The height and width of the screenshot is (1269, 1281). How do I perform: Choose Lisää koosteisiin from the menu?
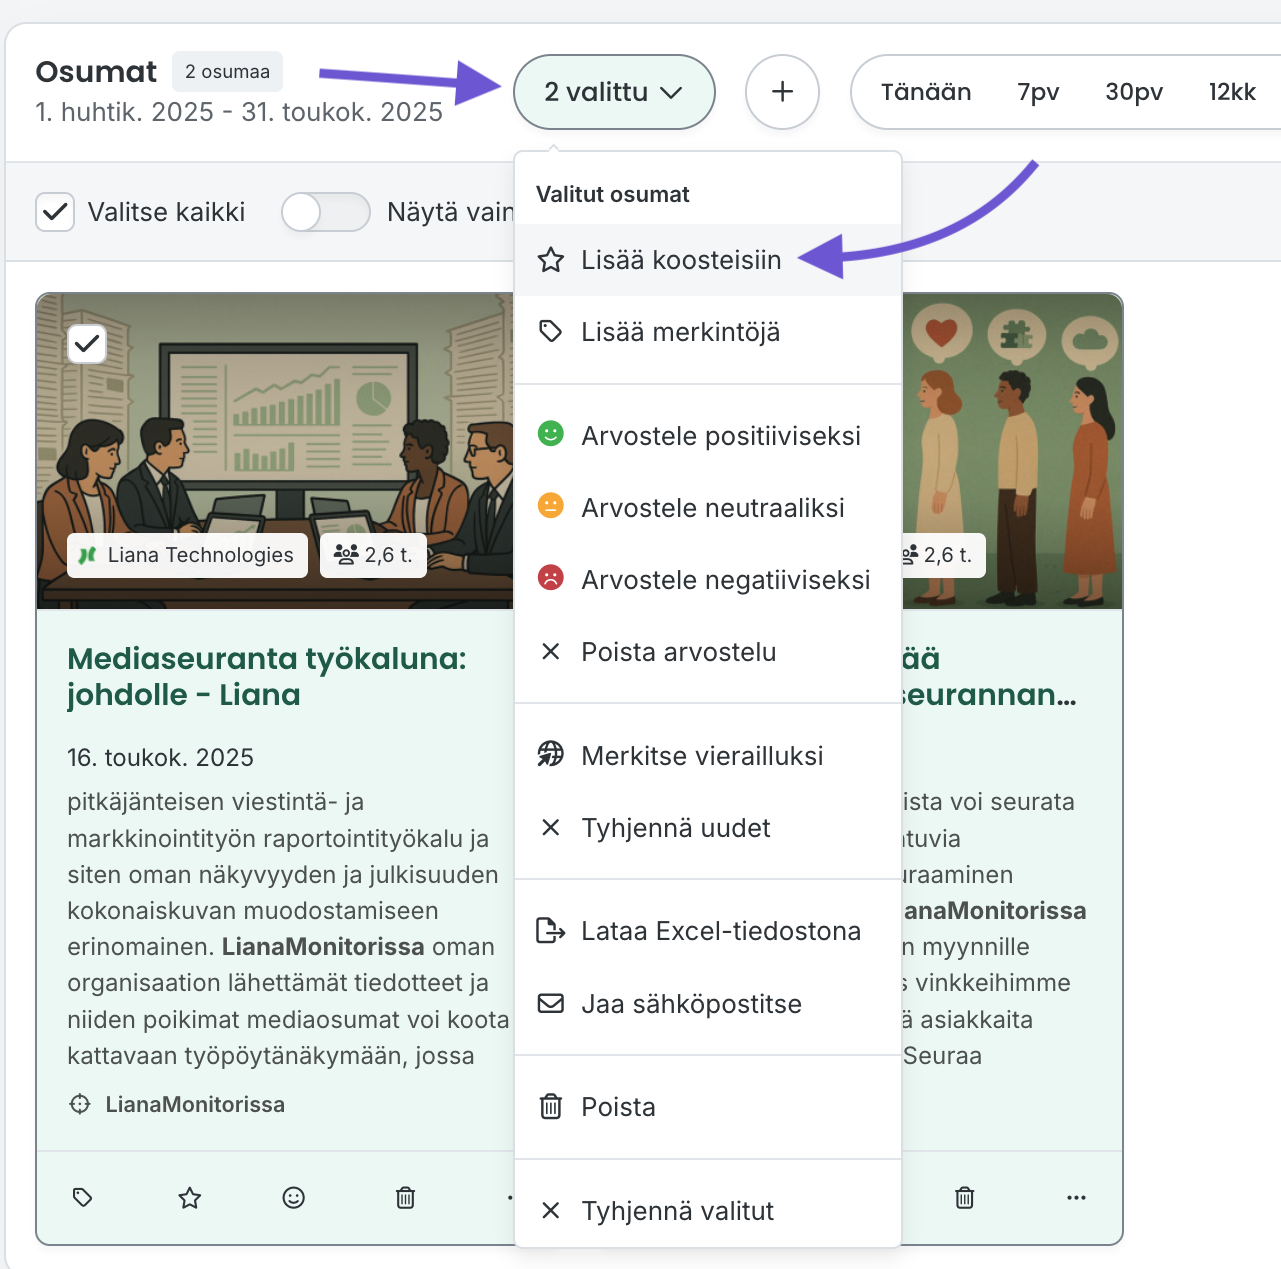click(x=708, y=260)
